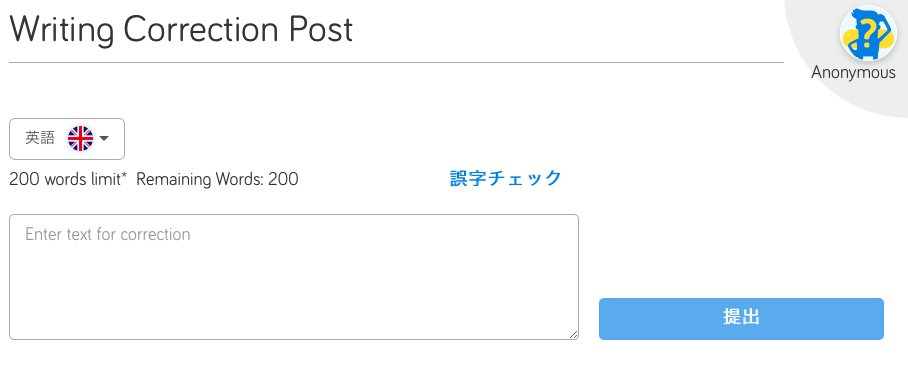Click the UK flag icon
Screen dimensions: 908x365
(x=80, y=138)
